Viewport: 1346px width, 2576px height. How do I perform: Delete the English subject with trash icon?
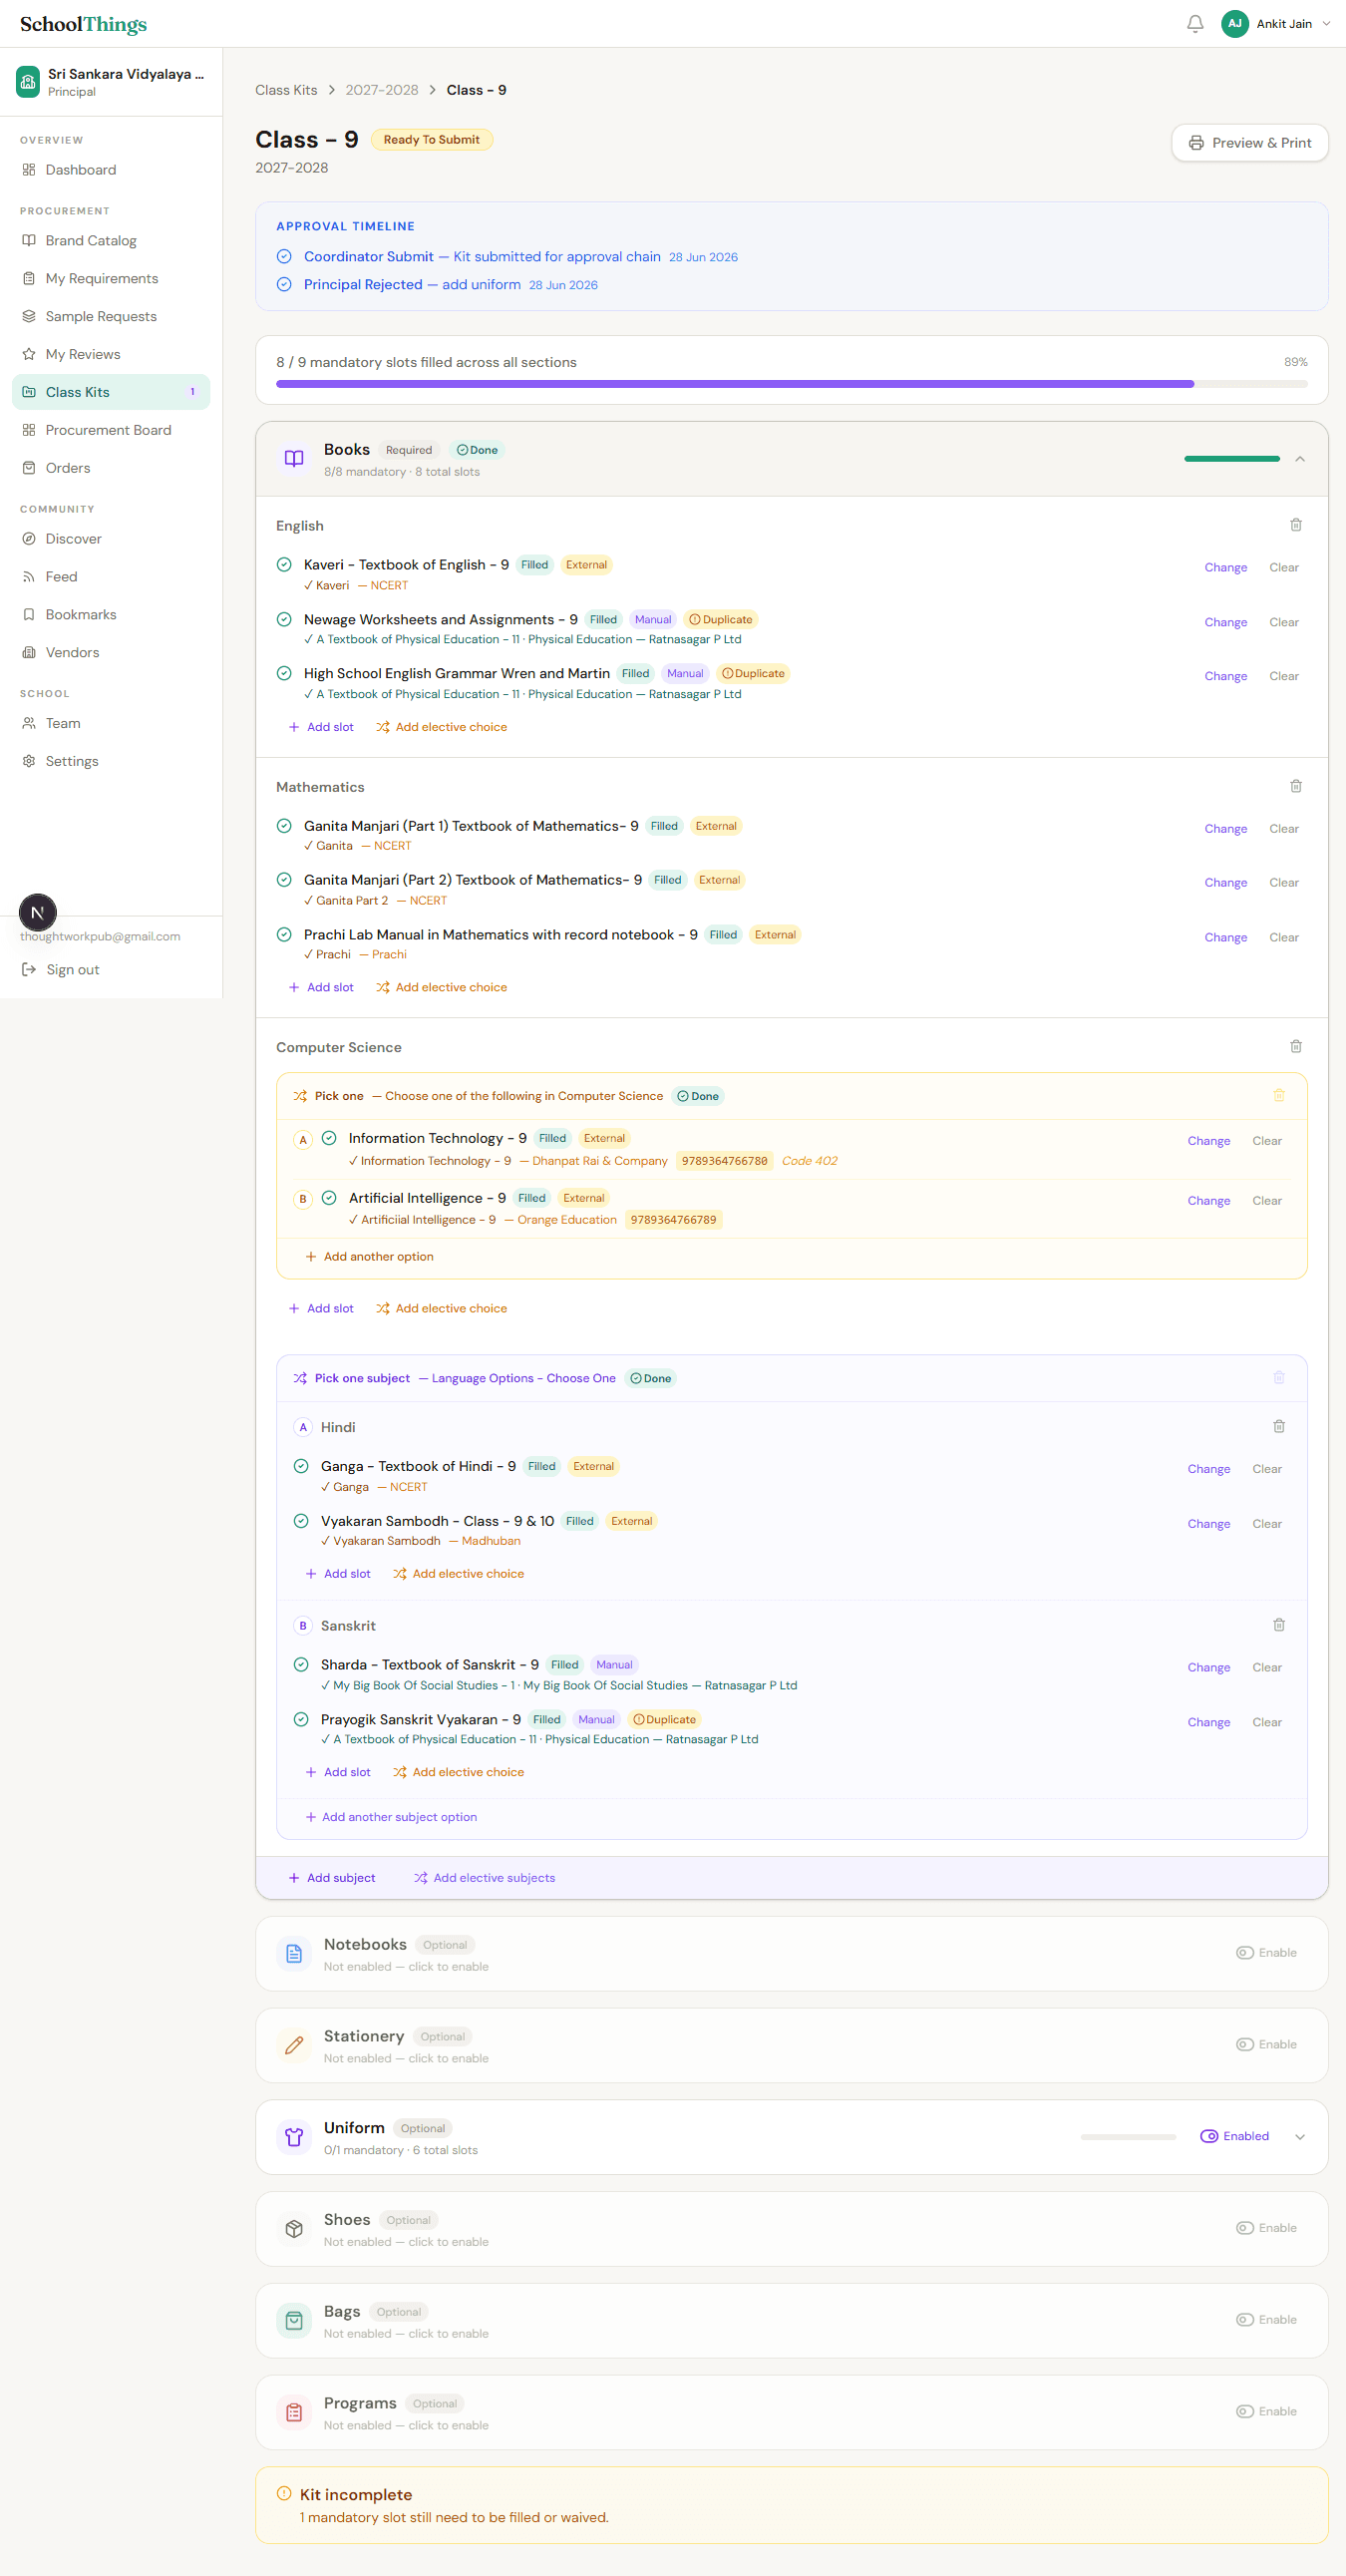click(1296, 525)
